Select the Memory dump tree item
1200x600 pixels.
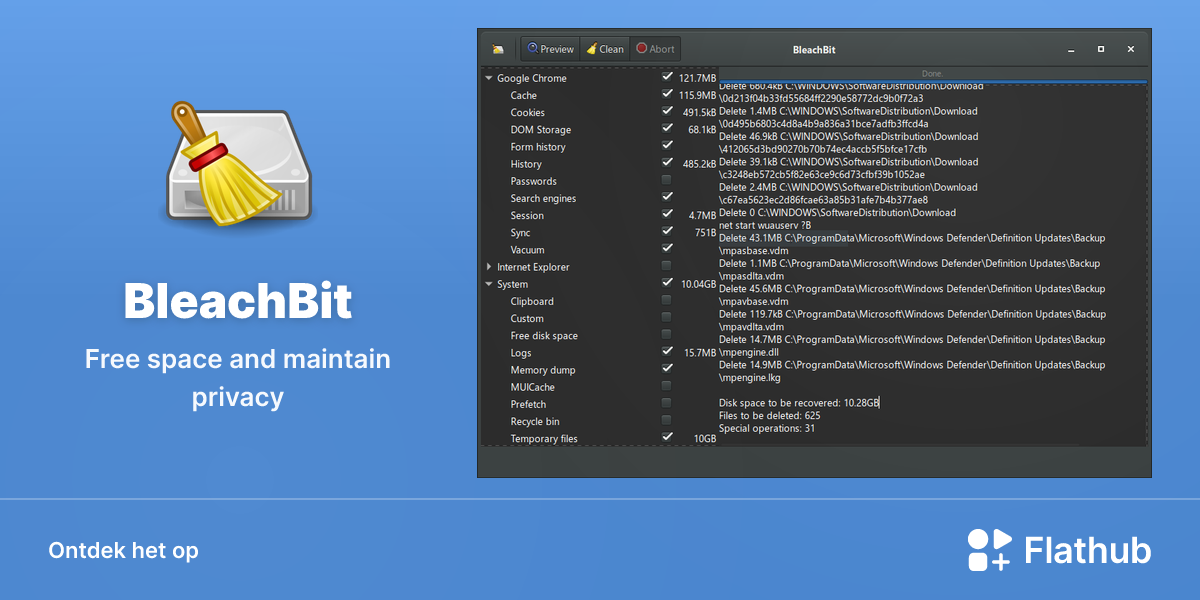point(543,370)
